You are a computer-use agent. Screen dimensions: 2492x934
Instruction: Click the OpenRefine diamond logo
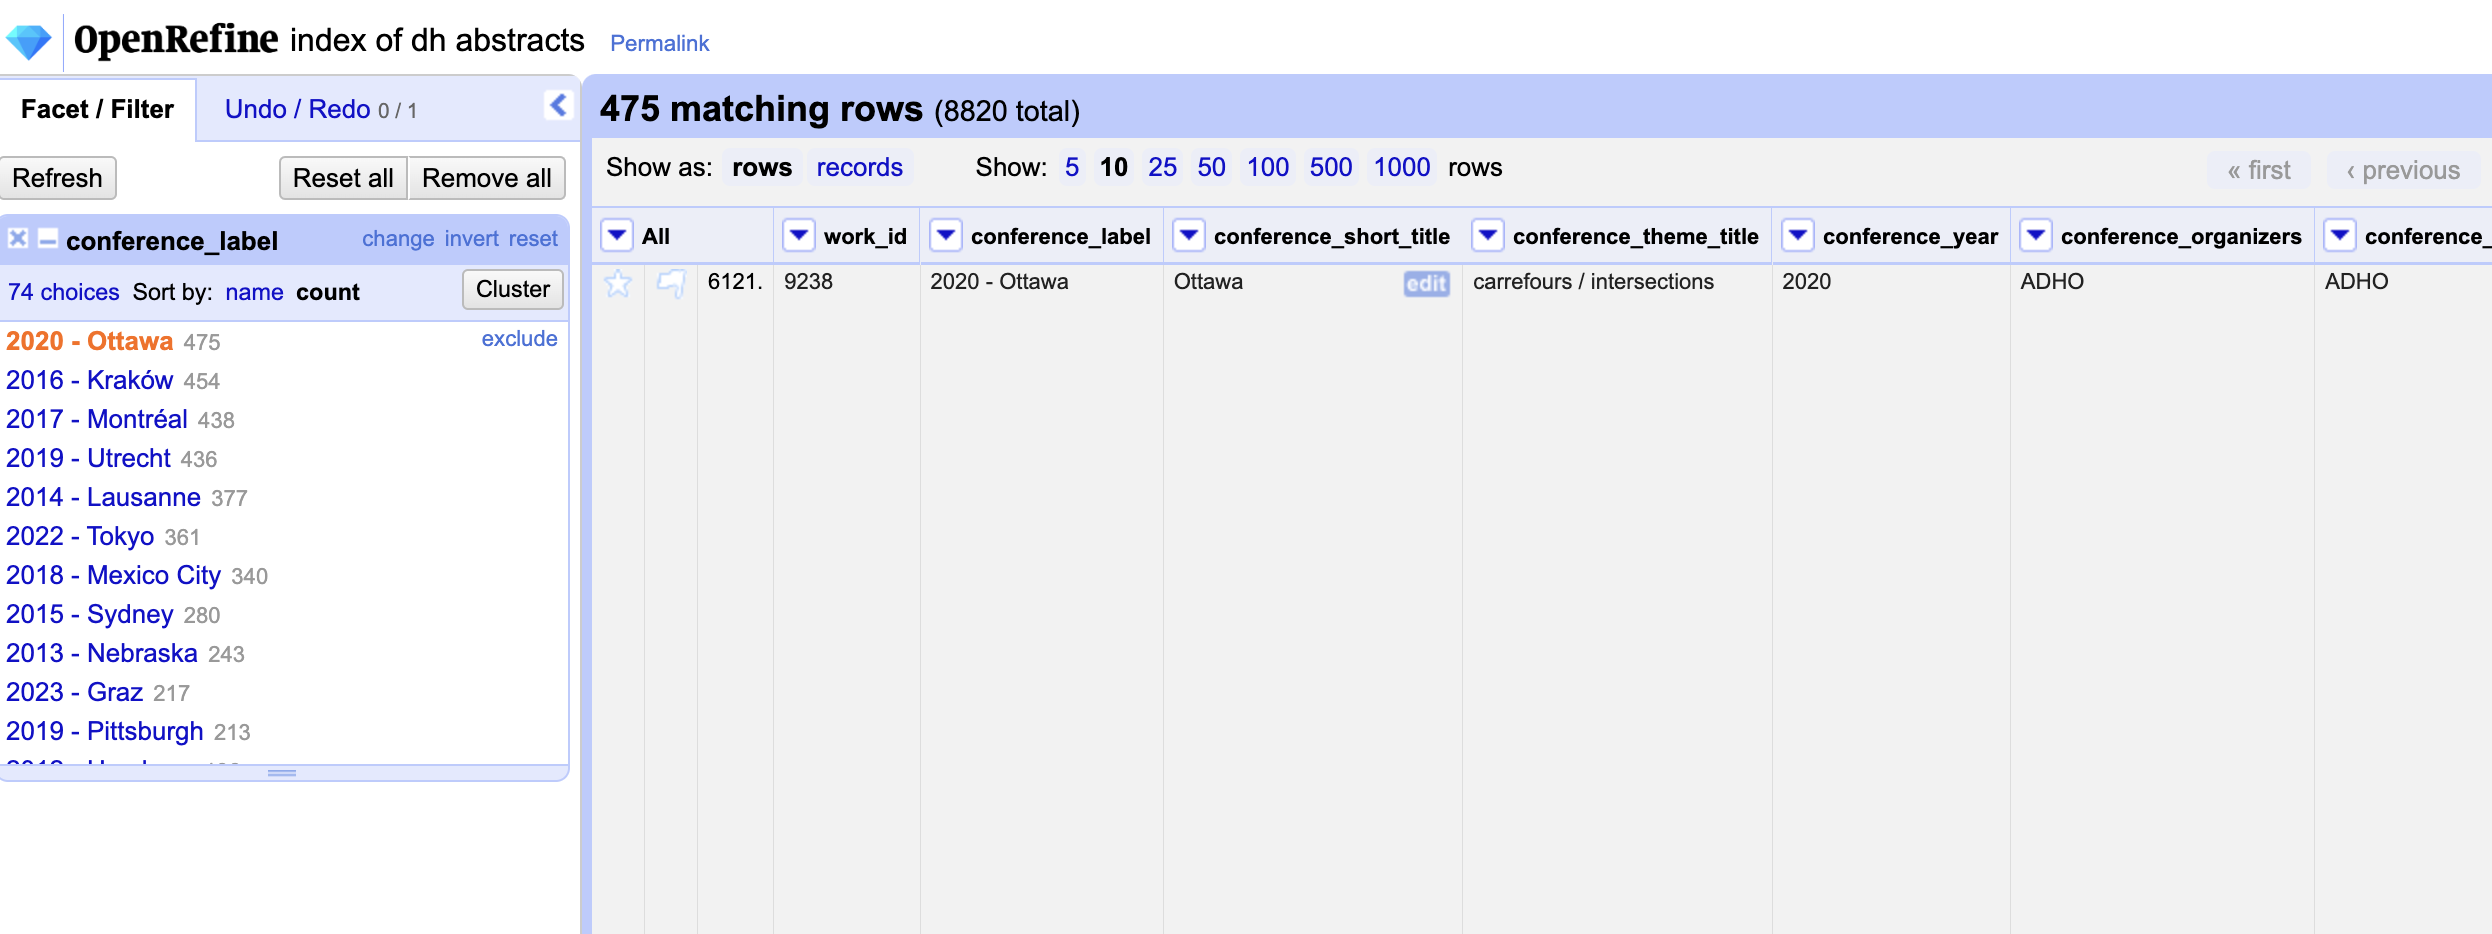click(28, 41)
